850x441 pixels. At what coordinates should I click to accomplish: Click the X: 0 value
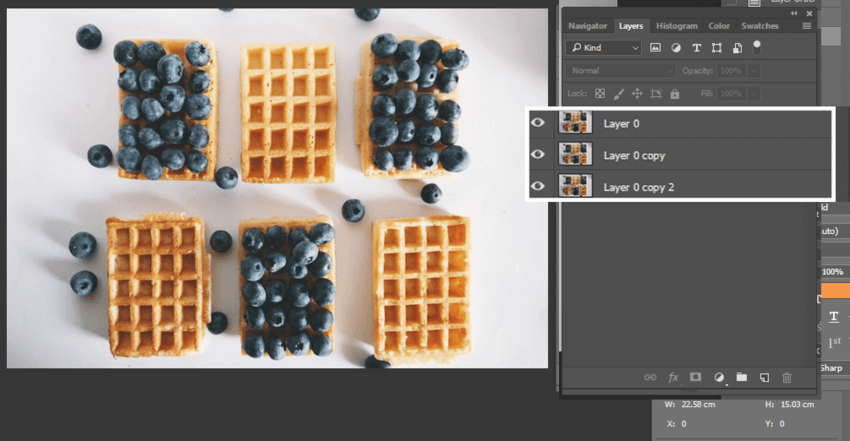pos(684,424)
